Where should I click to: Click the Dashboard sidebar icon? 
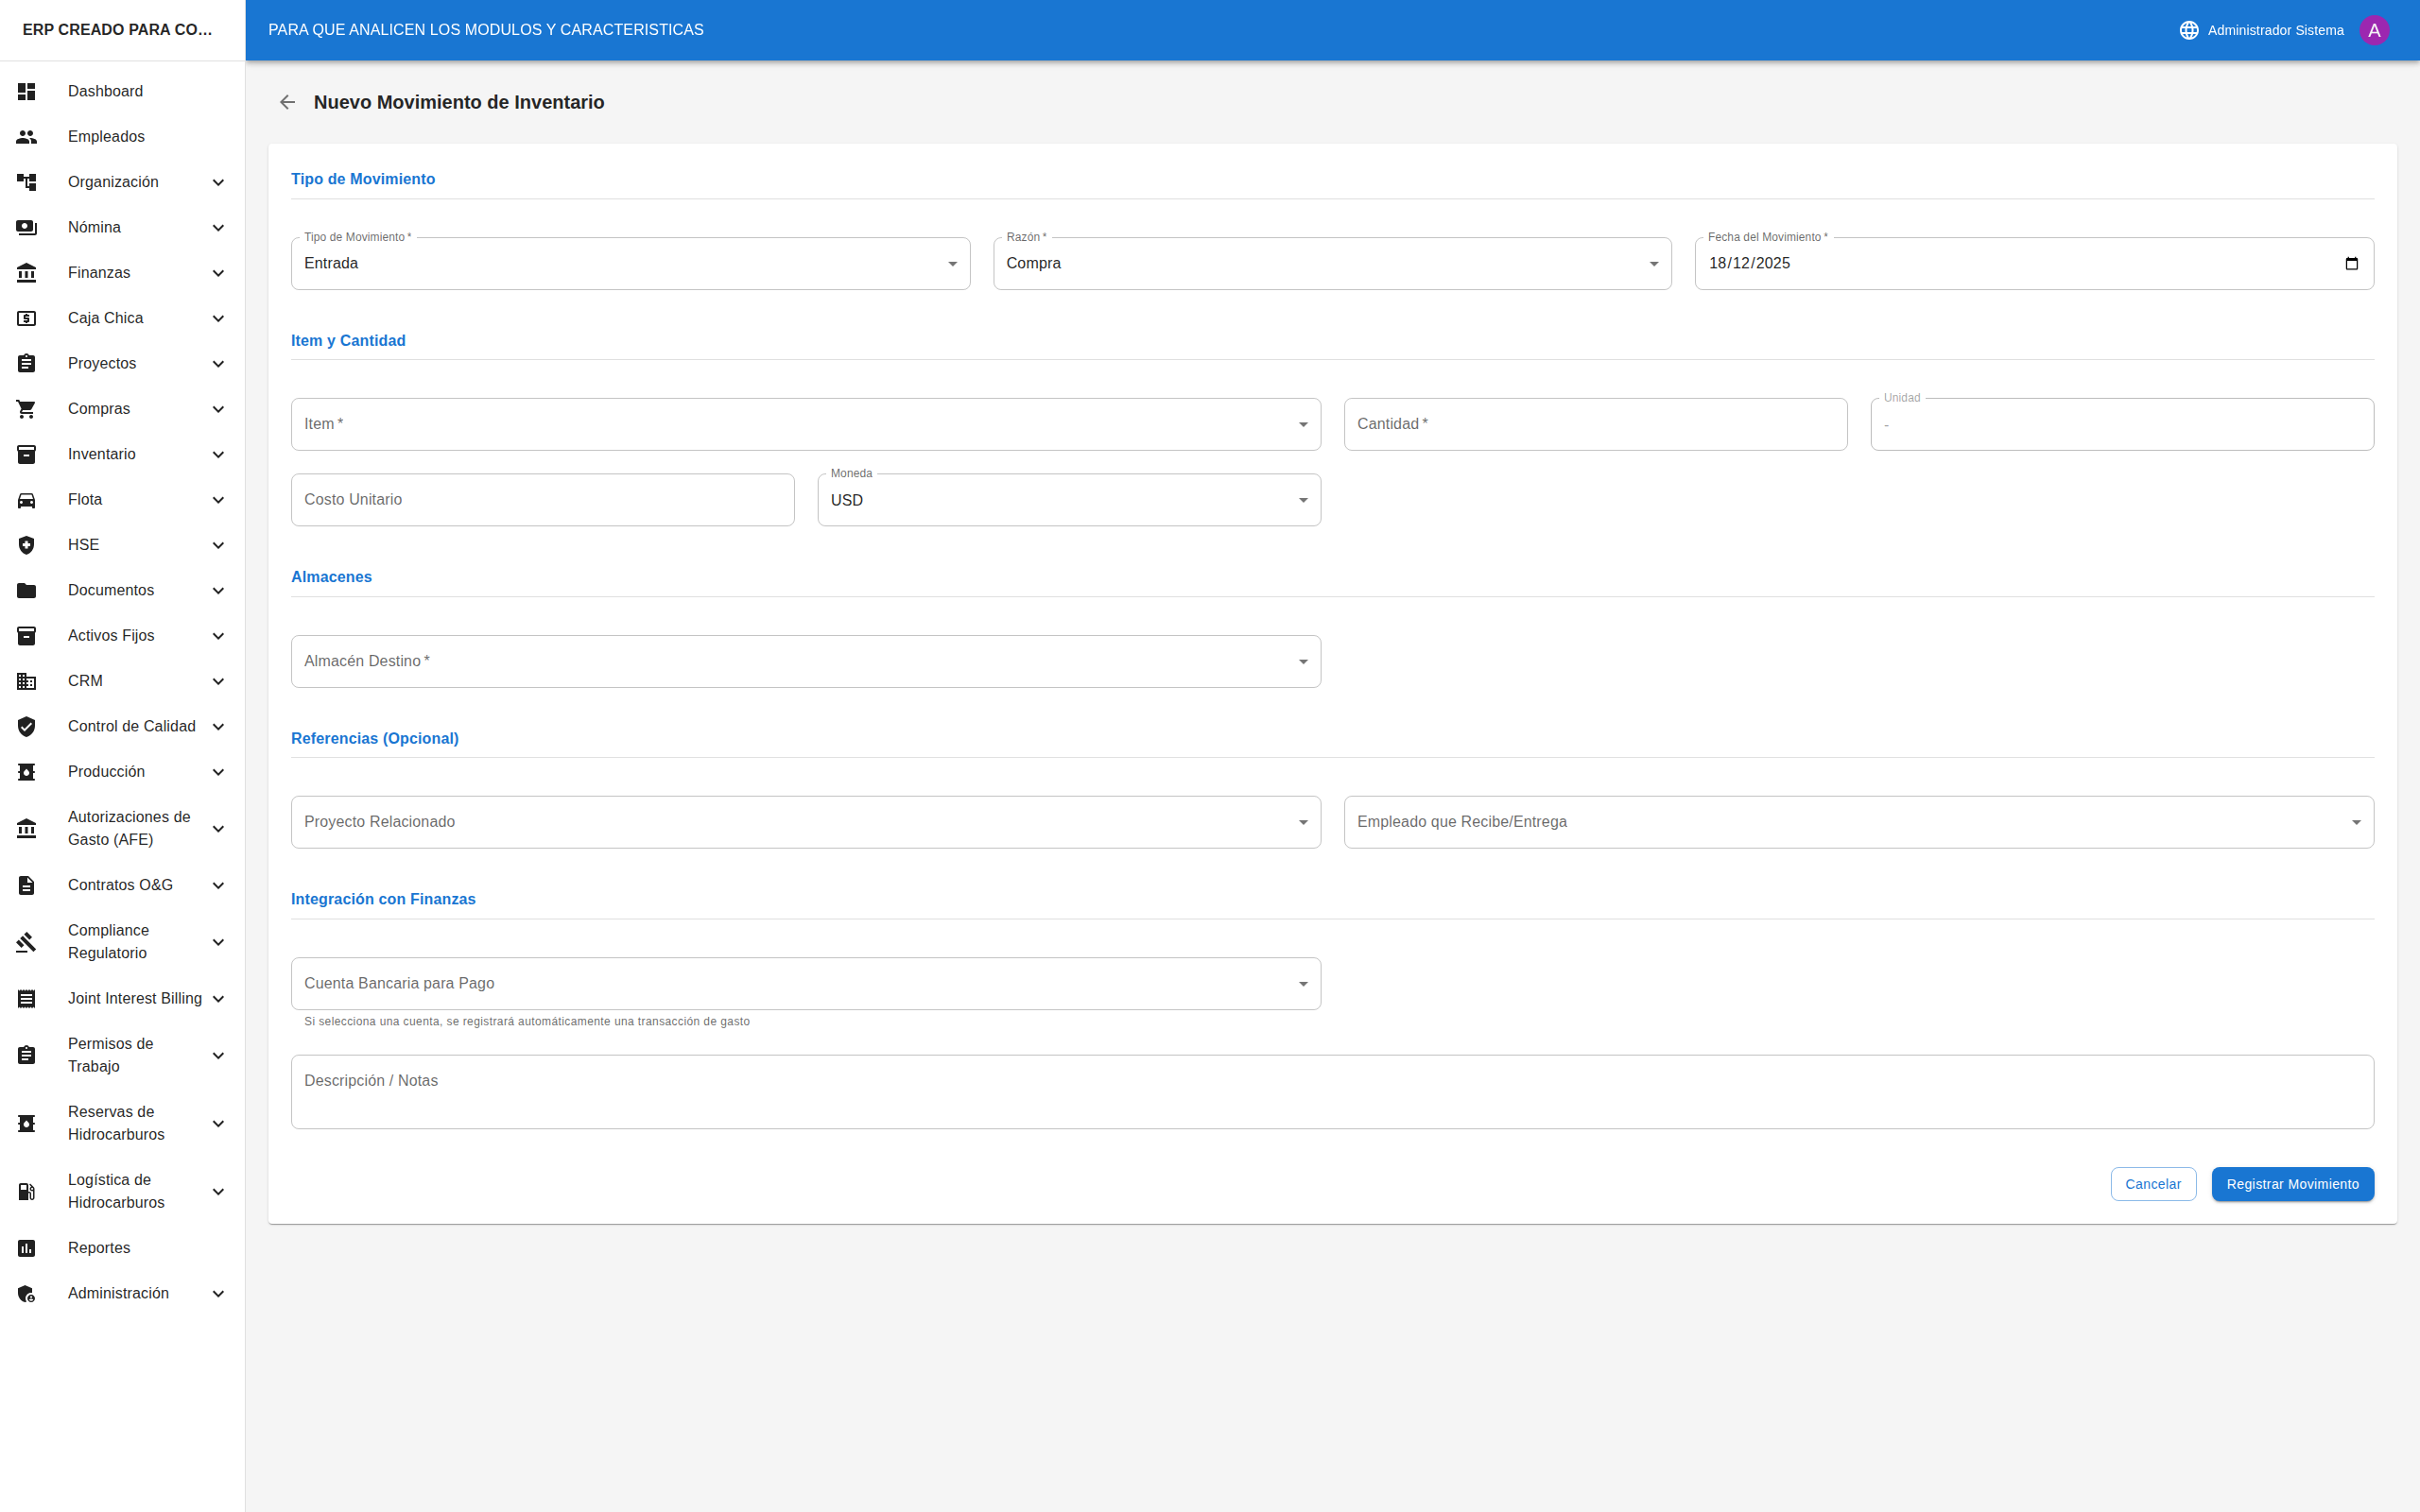click(x=27, y=91)
